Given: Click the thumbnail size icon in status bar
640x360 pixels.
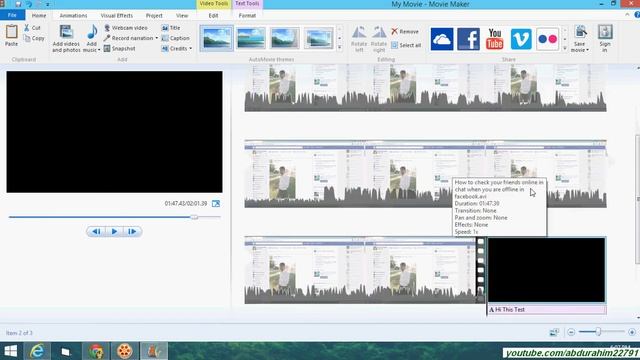Looking at the screenshot, I should click(x=554, y=332).
